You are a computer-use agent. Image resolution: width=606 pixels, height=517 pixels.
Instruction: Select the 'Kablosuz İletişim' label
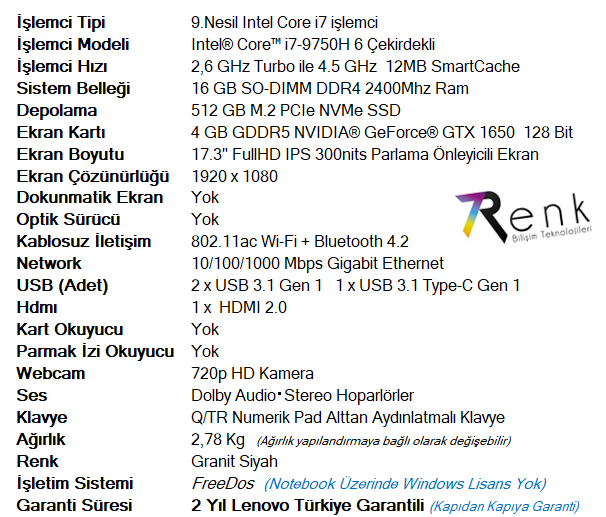(83, 241)
